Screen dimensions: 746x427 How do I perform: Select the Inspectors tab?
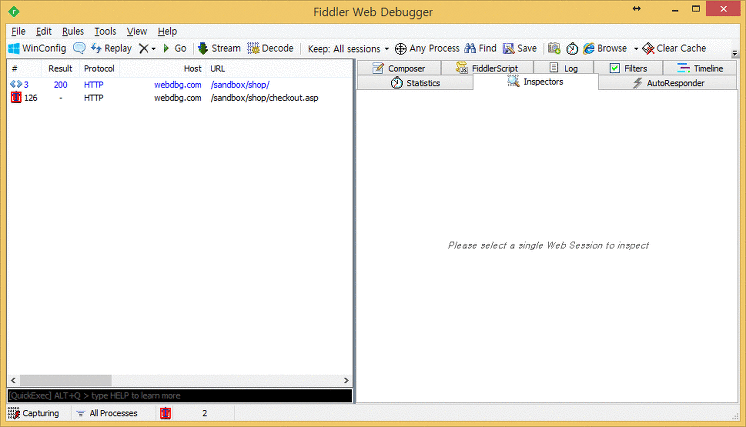point(536,82)
